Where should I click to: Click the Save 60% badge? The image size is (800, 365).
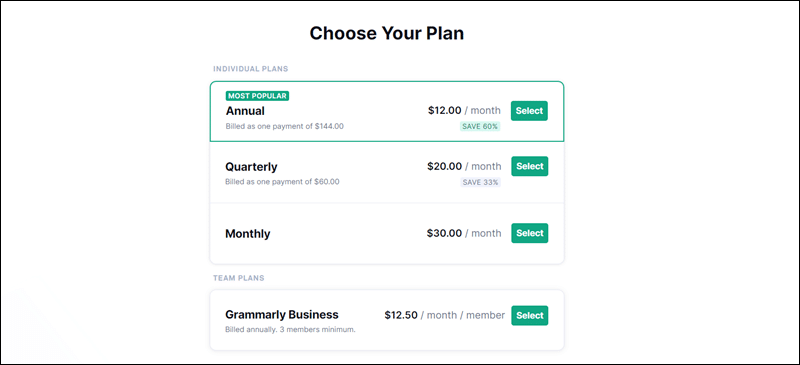[480, 127]
